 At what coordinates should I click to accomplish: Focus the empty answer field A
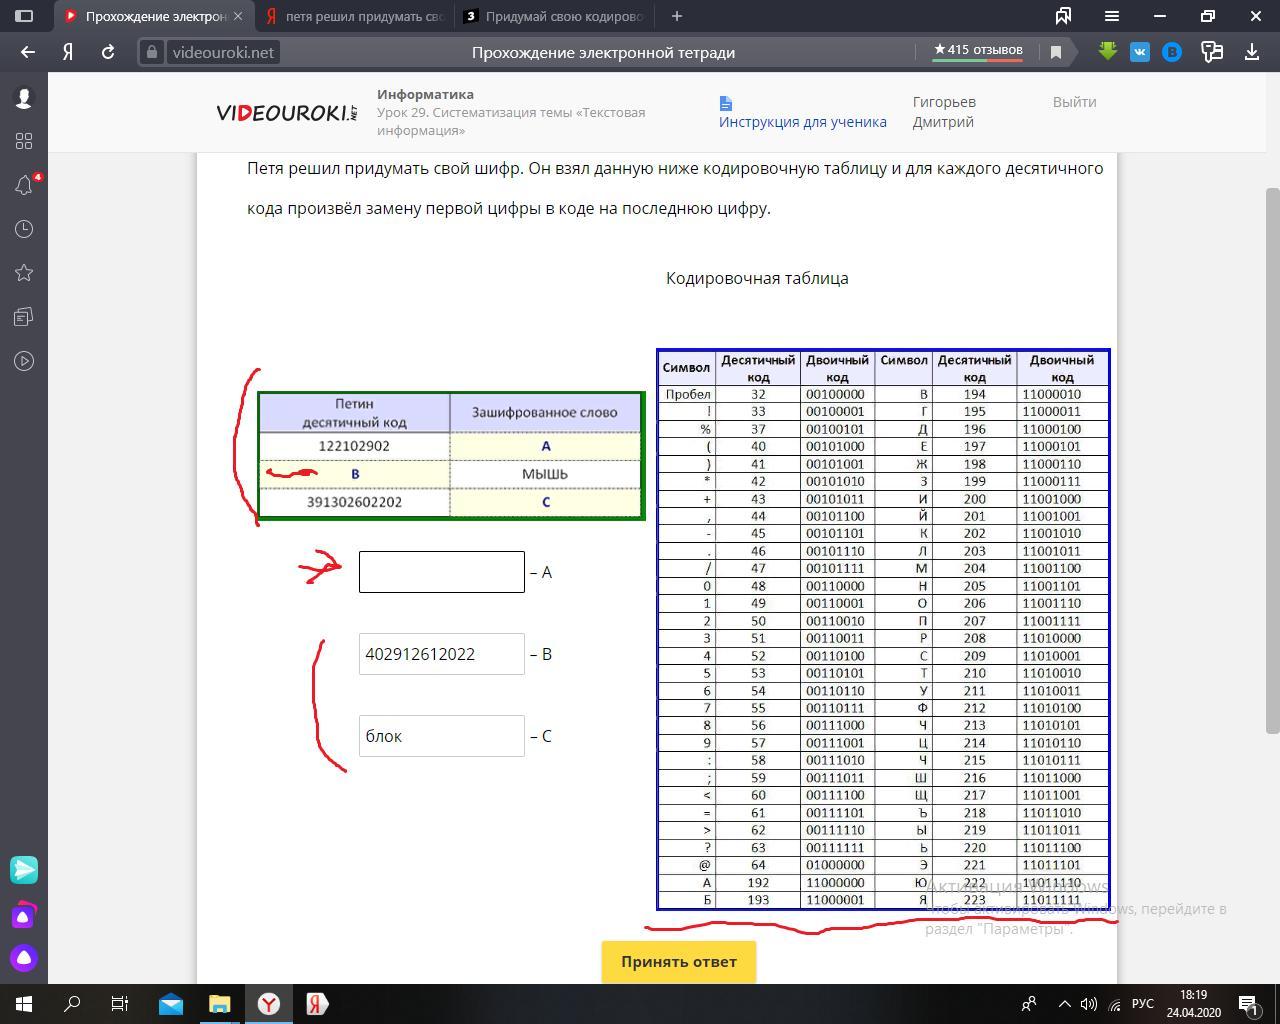(x=442, y=572)
